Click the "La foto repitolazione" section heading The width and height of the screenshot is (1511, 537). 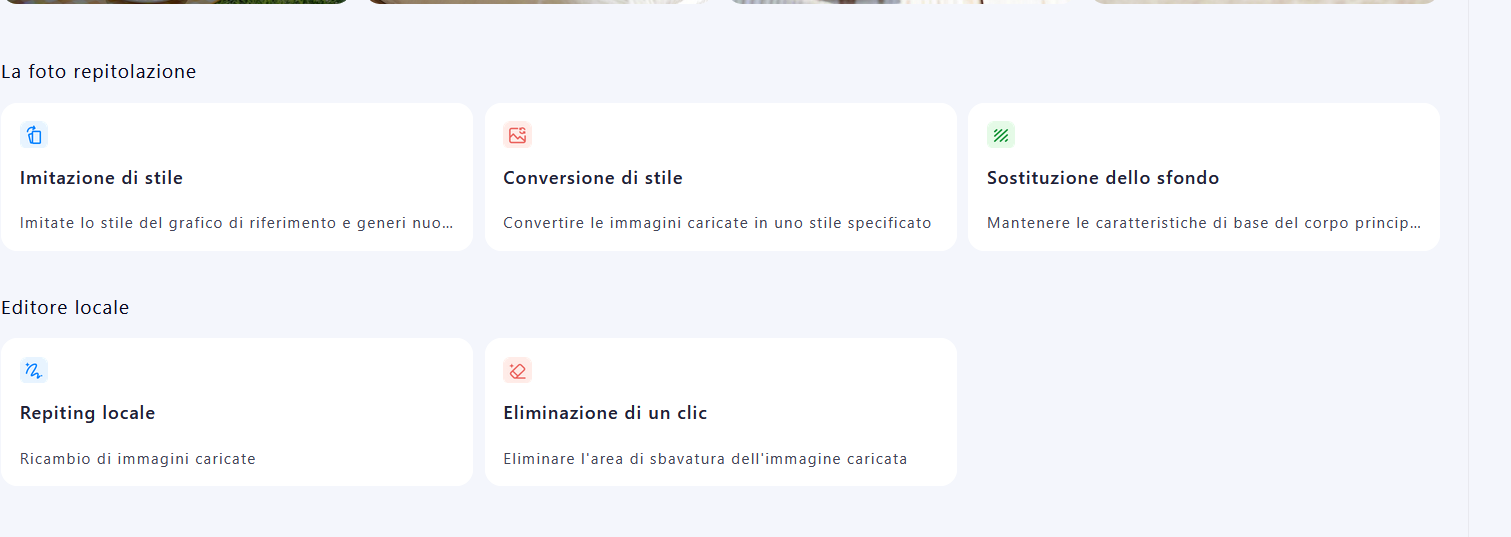(99, 72)
